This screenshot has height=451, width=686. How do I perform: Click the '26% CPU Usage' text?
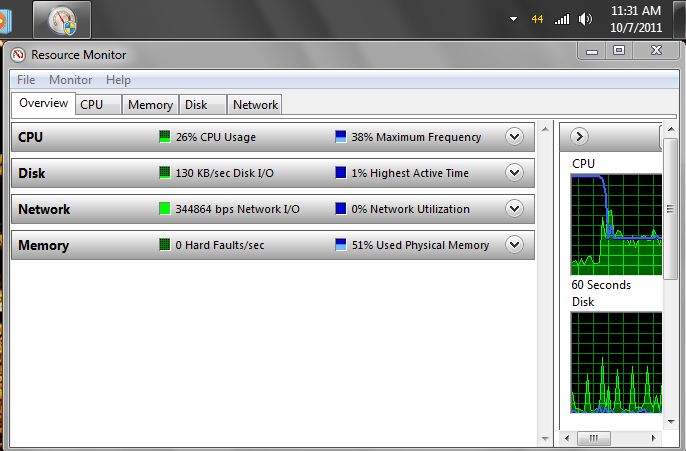tap(216, 137)
